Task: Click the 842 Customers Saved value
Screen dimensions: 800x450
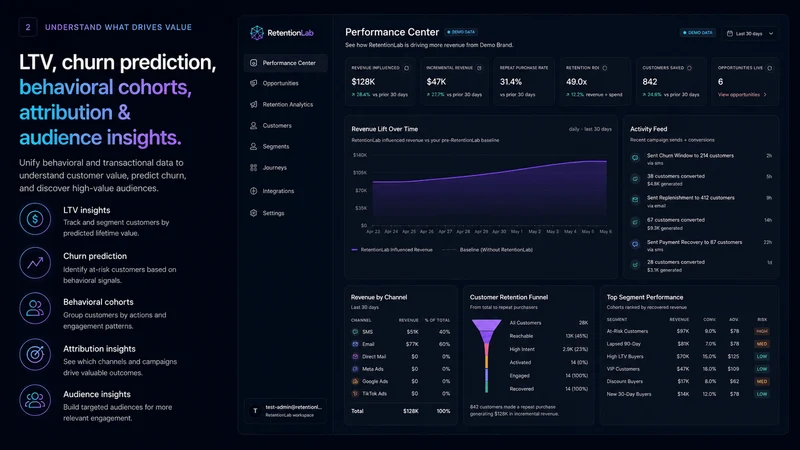Action: (649, 82)
